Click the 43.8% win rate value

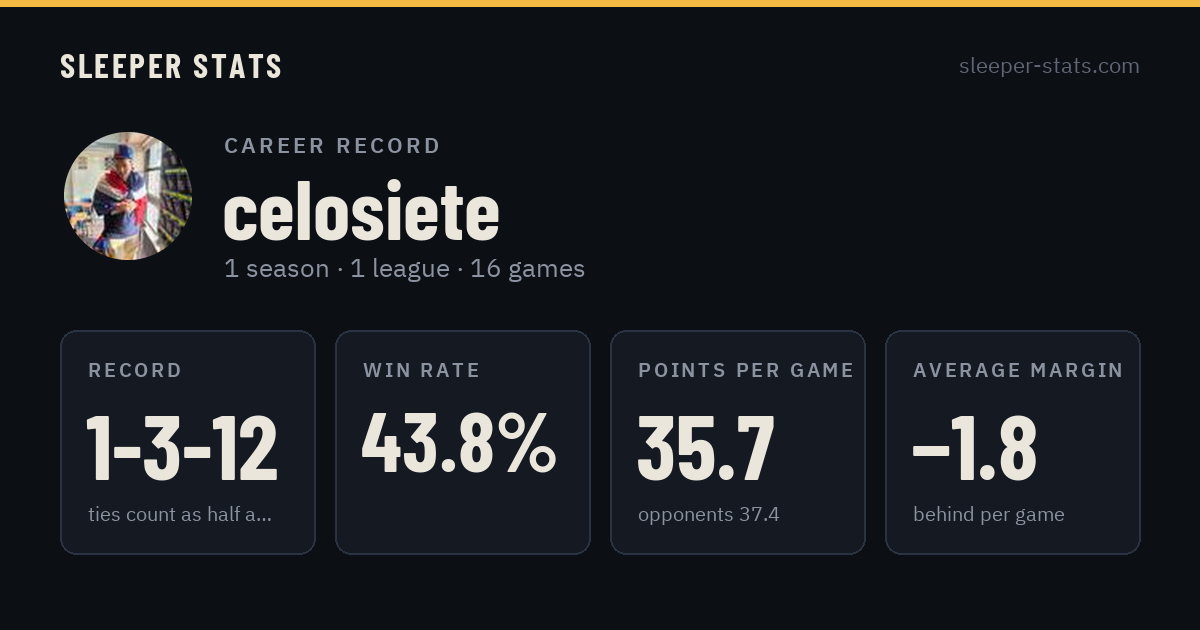[x=459, y=442]
